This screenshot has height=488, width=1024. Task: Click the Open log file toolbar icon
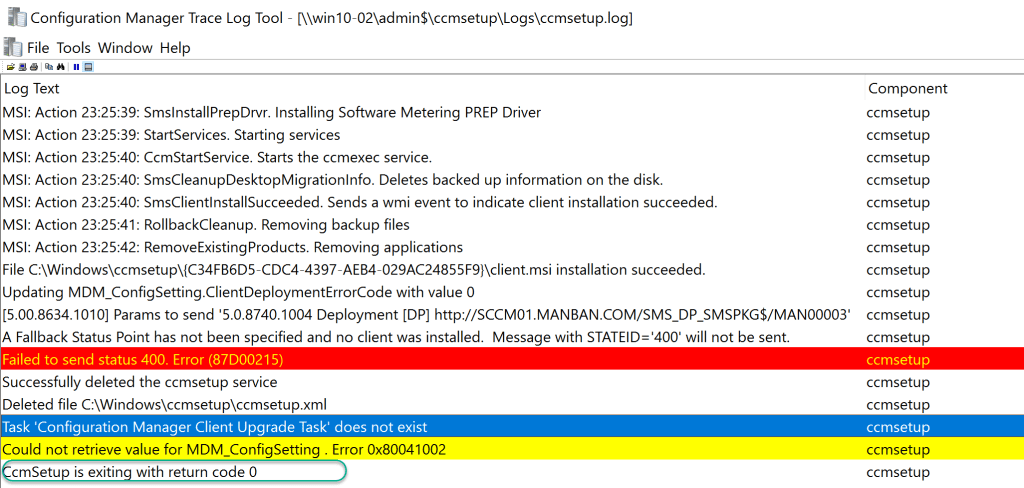pyautogui.click(x=10, y=67)
